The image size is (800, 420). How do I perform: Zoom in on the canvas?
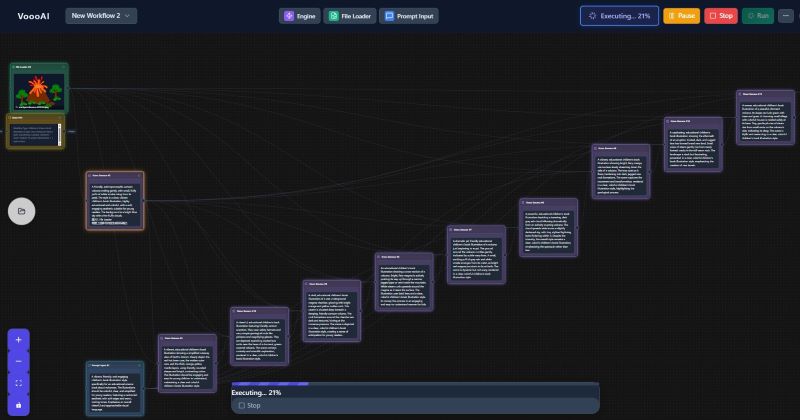point(18,340)
